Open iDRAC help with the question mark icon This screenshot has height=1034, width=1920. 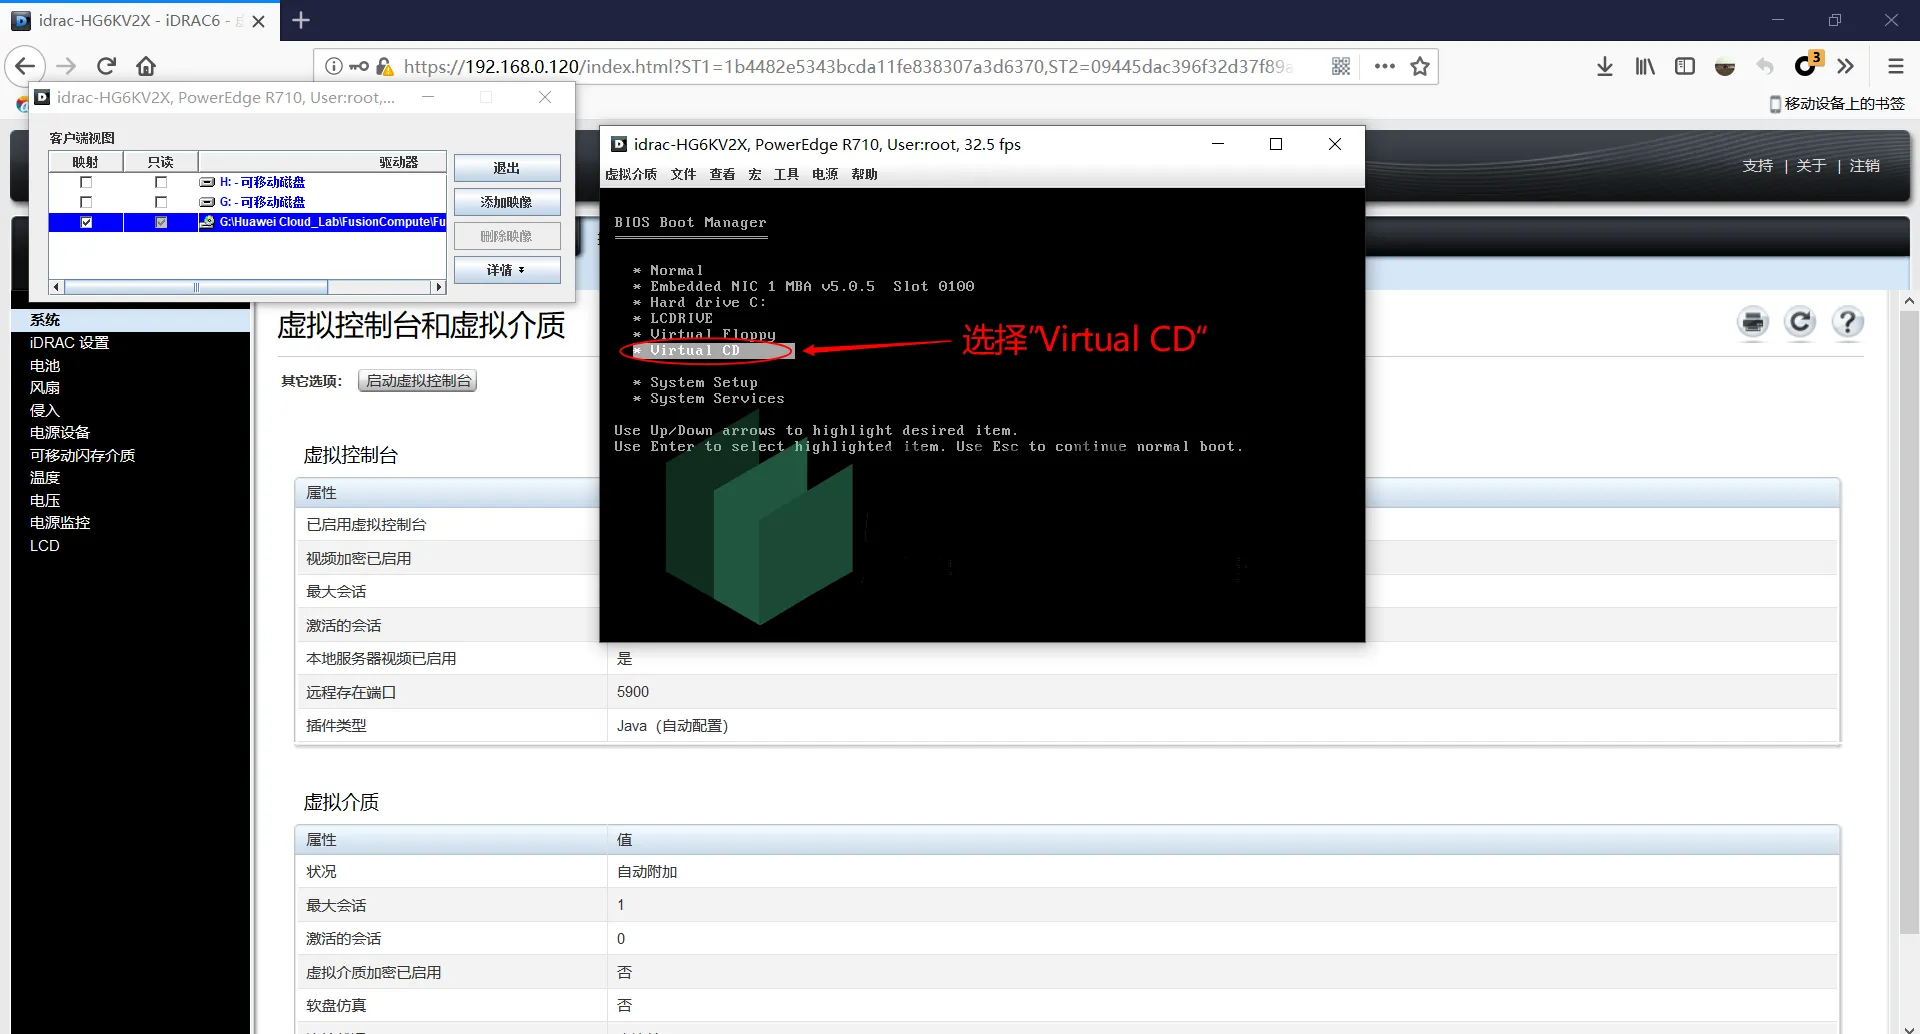coord(1848,322)
